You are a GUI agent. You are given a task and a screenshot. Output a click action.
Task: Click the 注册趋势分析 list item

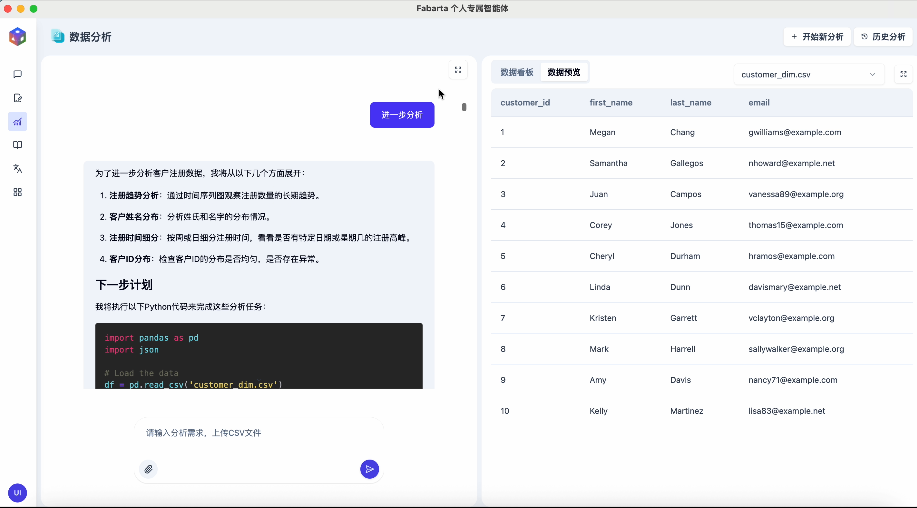pyautogui.click(x=211, y=195)
